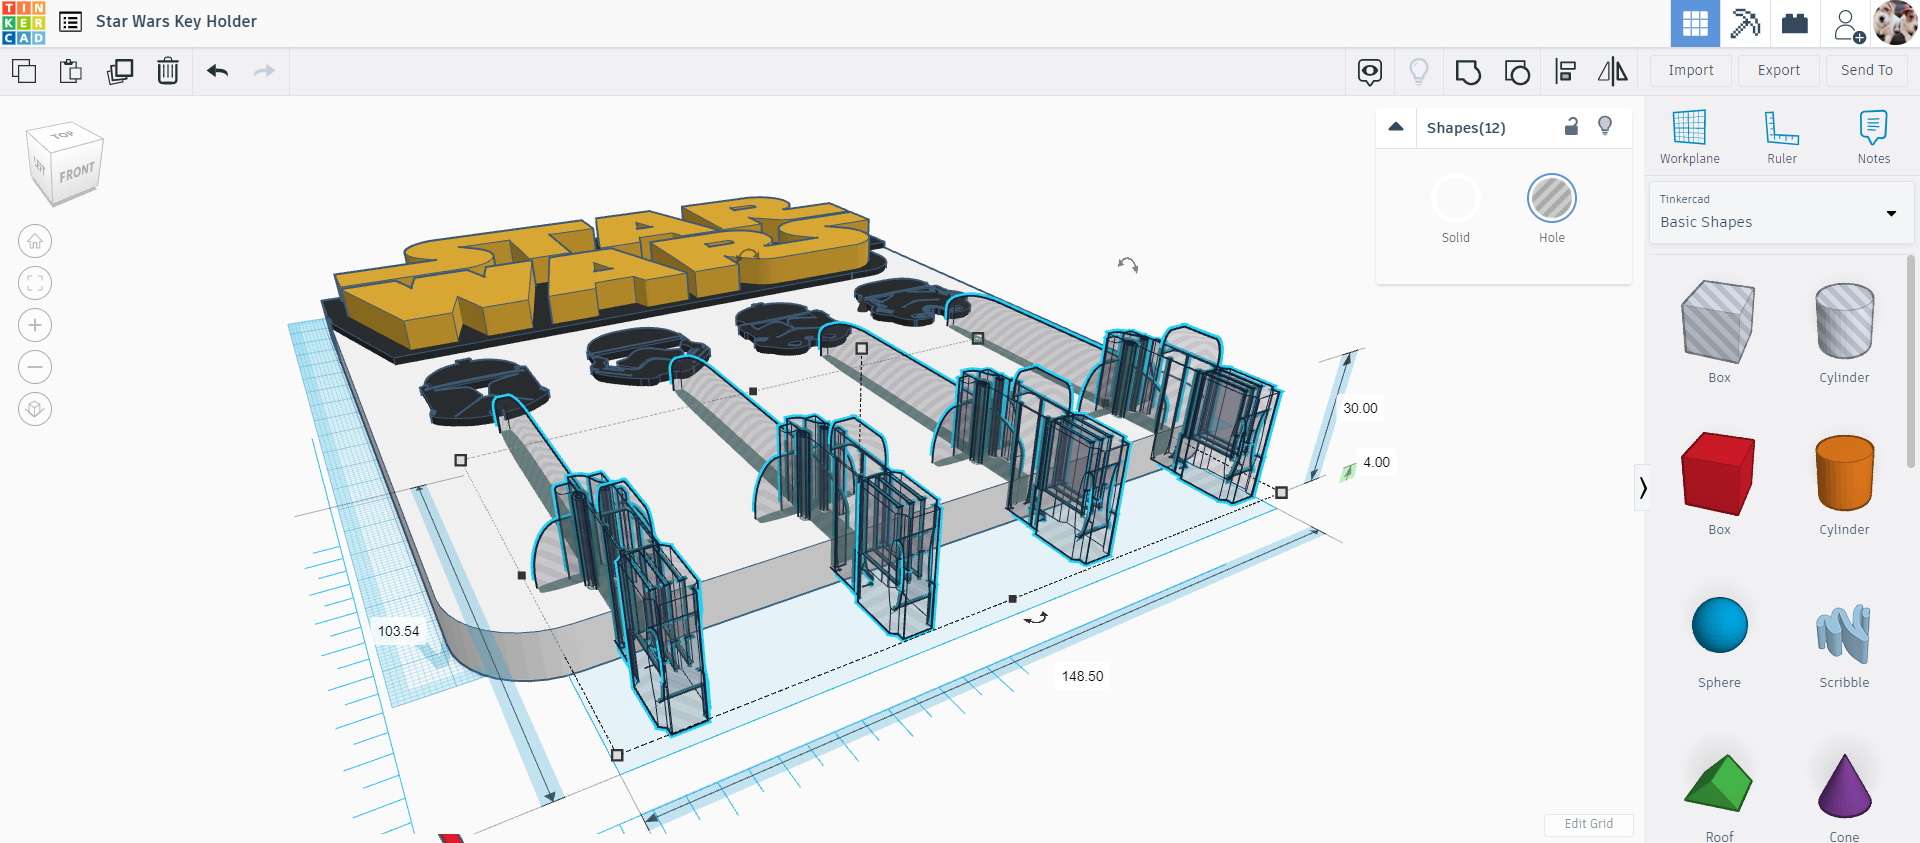Click the view cube FRONT face
Image resolution: width=1920 pixels, height=843 pixels.
pyautogui.click(x=76, y=174)
